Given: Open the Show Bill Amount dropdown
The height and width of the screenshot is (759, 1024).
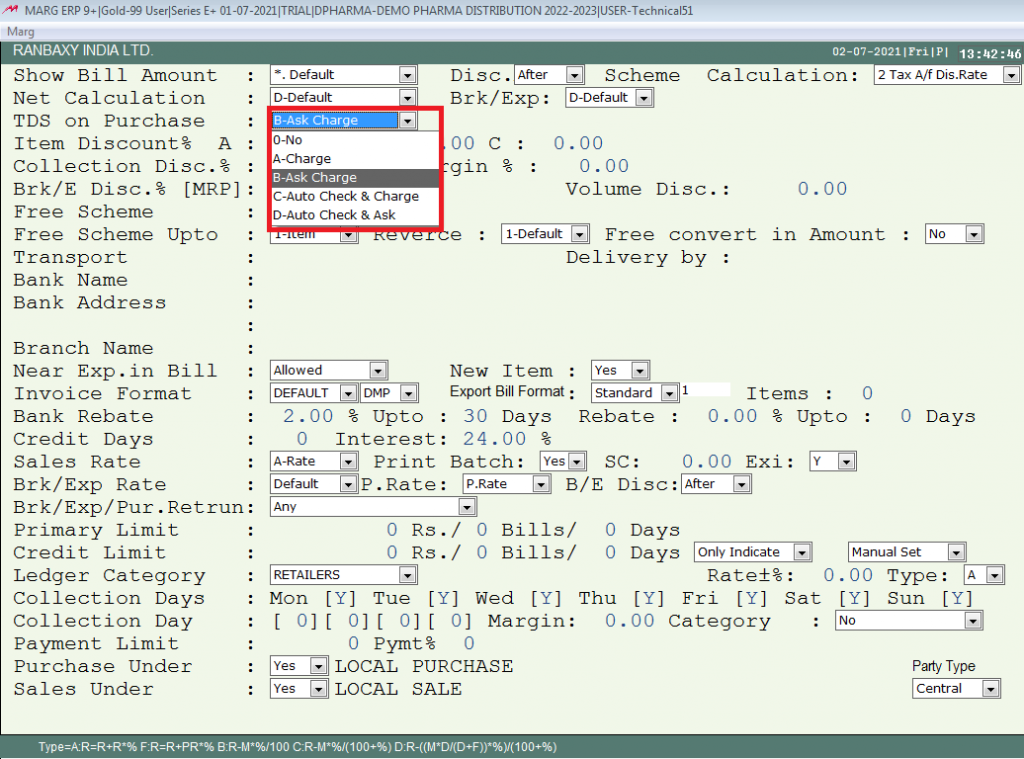Looking at the screenshot, I should 406,75.
